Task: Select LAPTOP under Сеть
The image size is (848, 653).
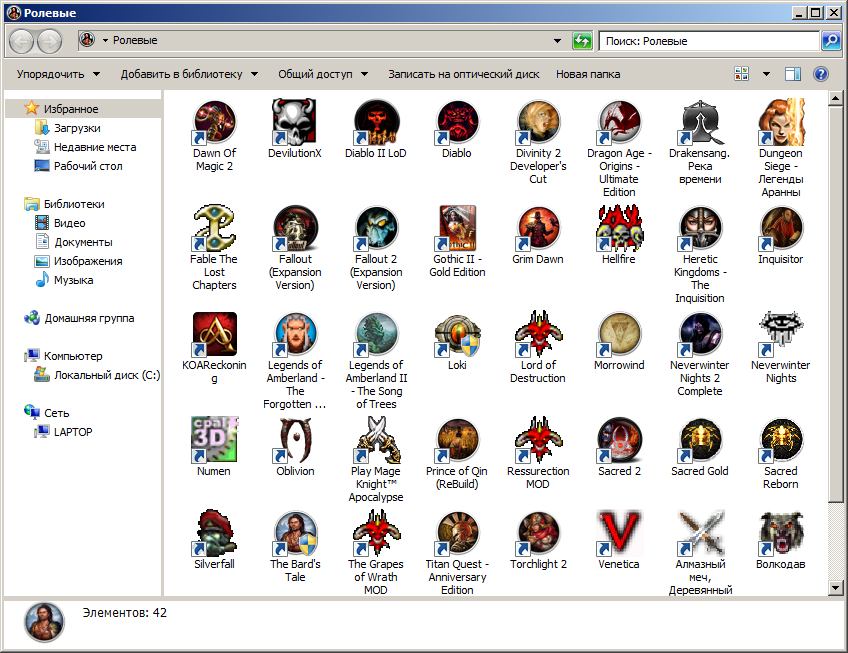Action: [73, 432]
